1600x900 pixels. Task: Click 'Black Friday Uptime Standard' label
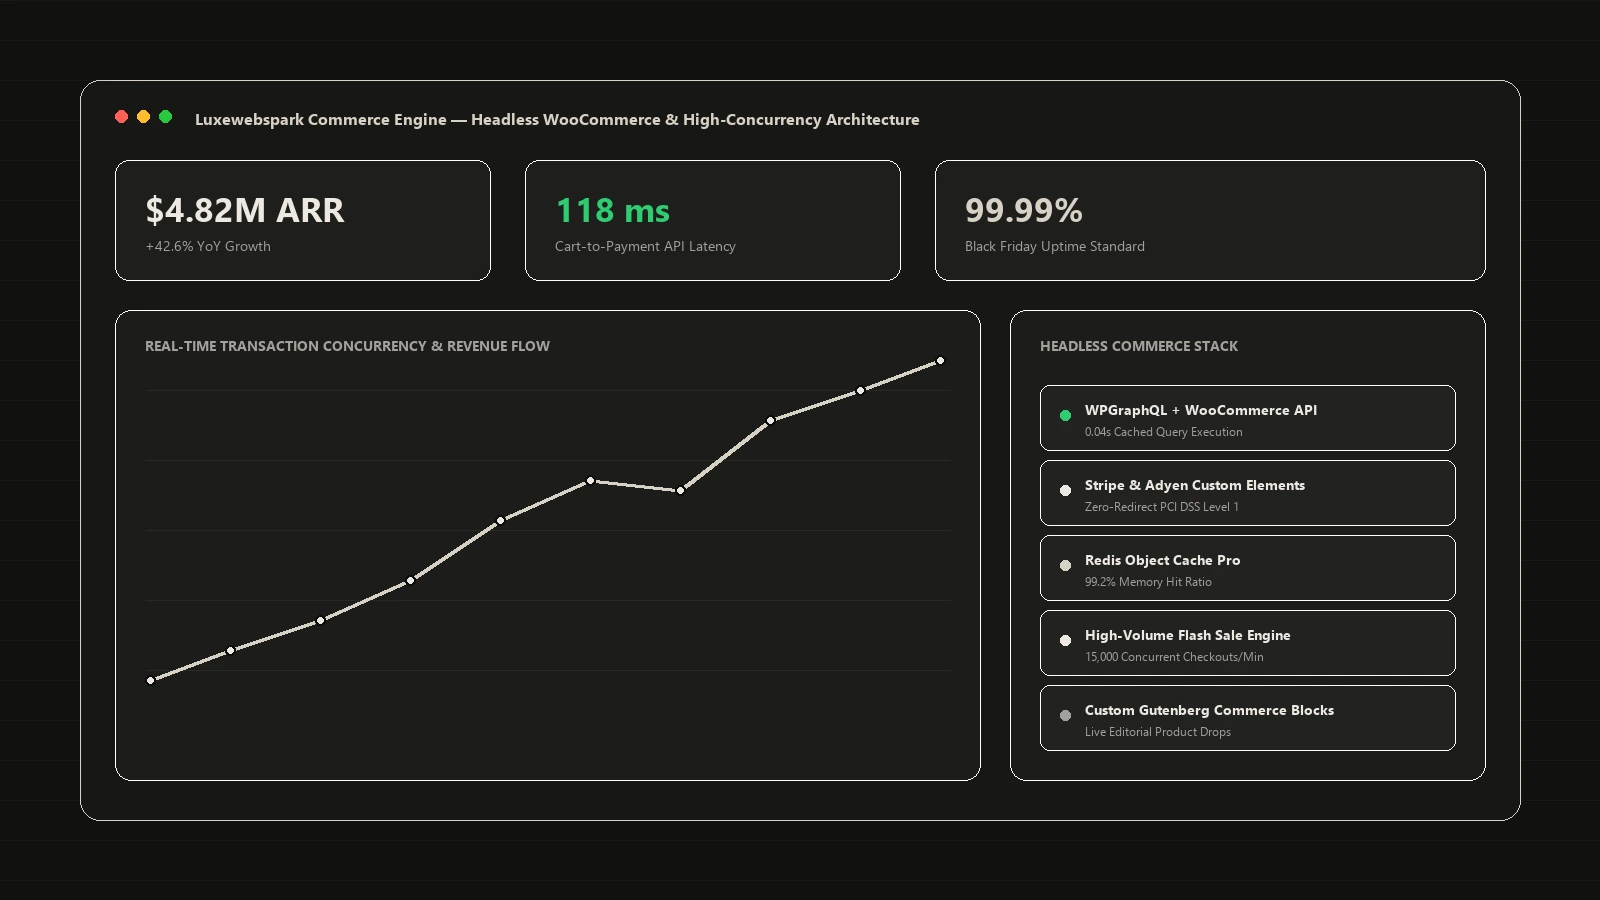point(1055,246)
